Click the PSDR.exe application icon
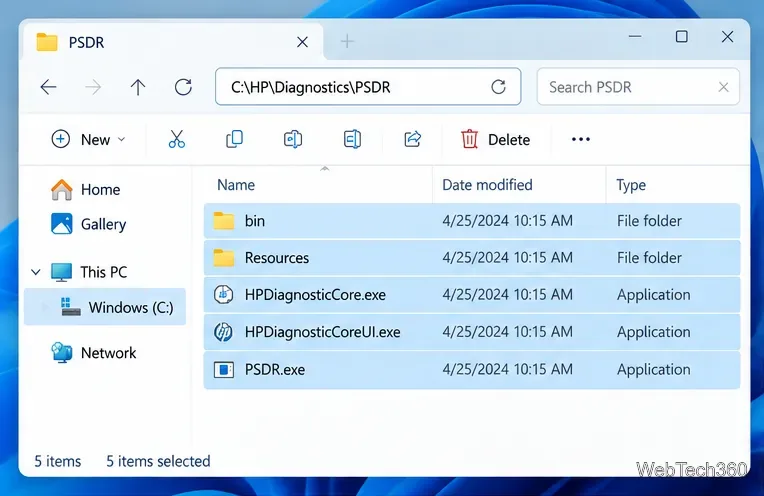764x496 pixels. [x=224, y=370]
